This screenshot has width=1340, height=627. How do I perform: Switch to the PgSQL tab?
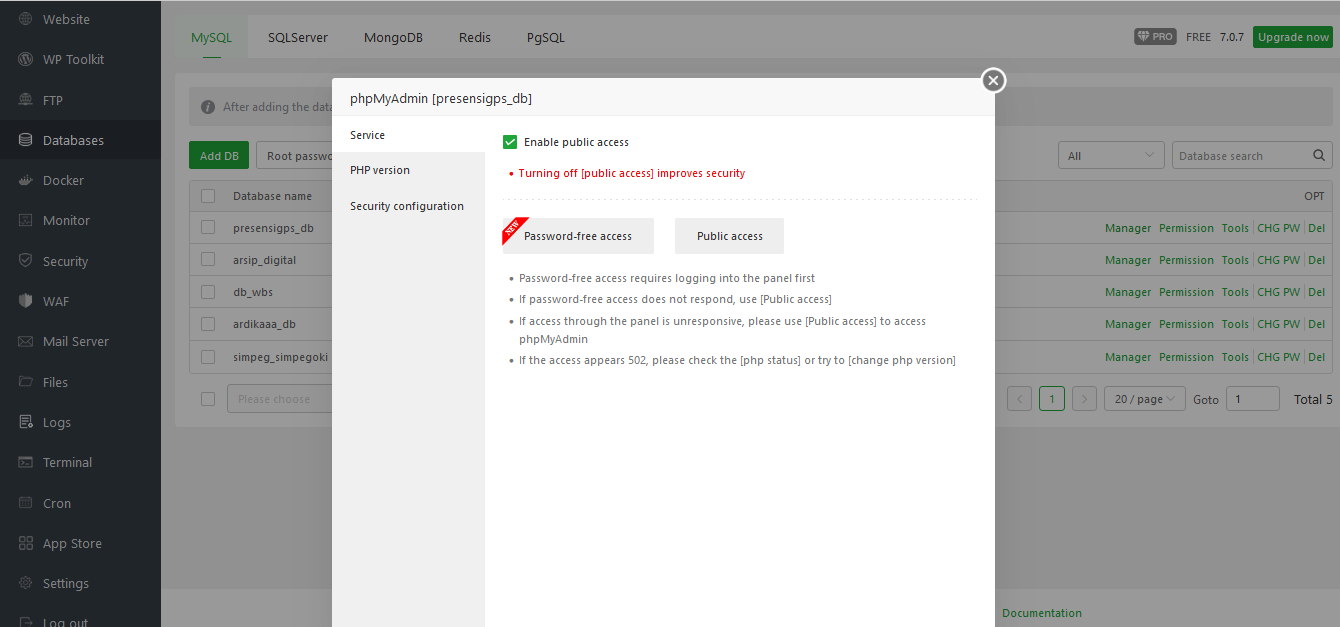[546, 38]
